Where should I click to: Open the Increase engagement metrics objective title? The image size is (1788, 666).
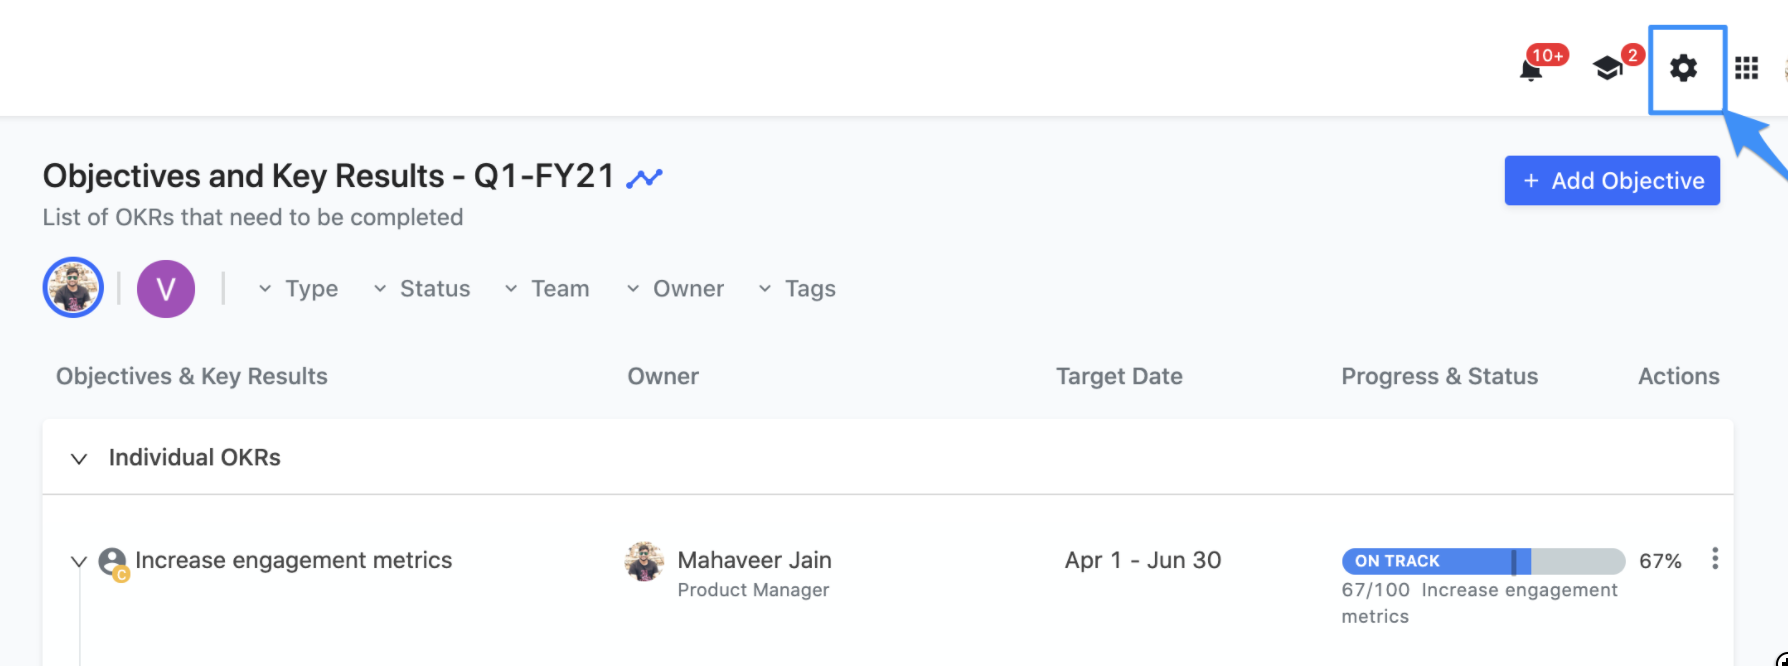pyautogui.click(x=294, y=561)
